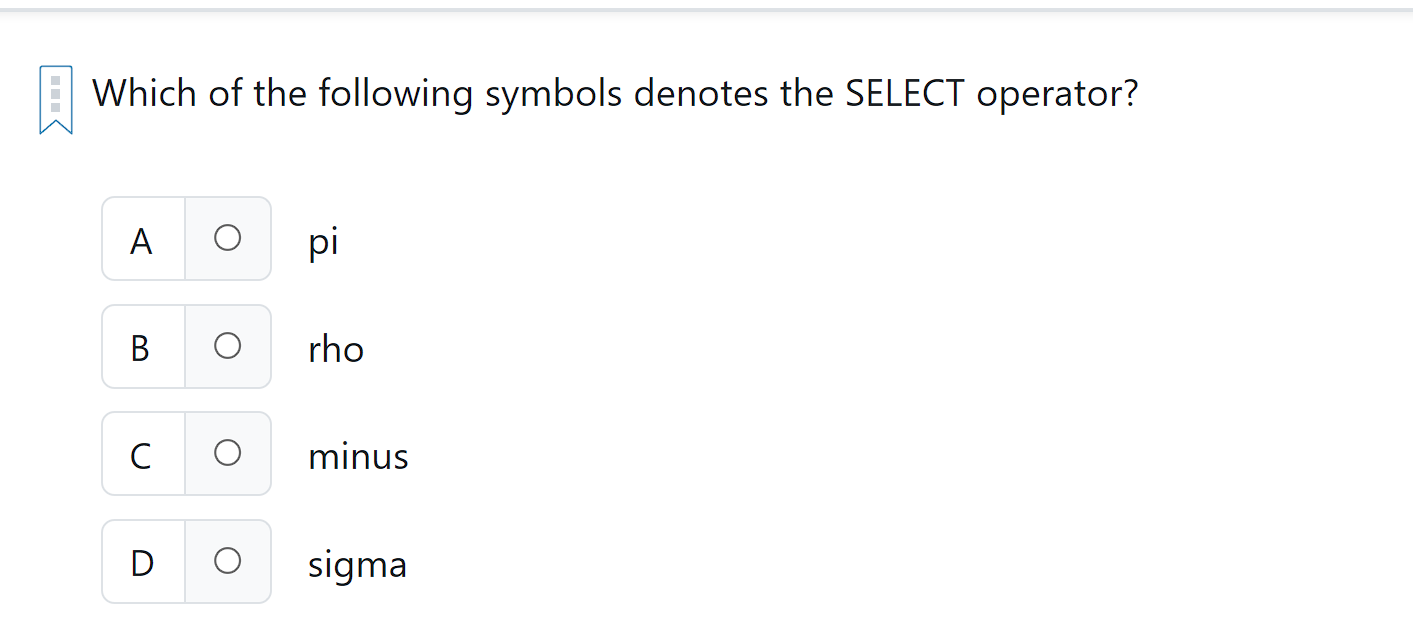Select the radio button for option A

click(228, 239)
